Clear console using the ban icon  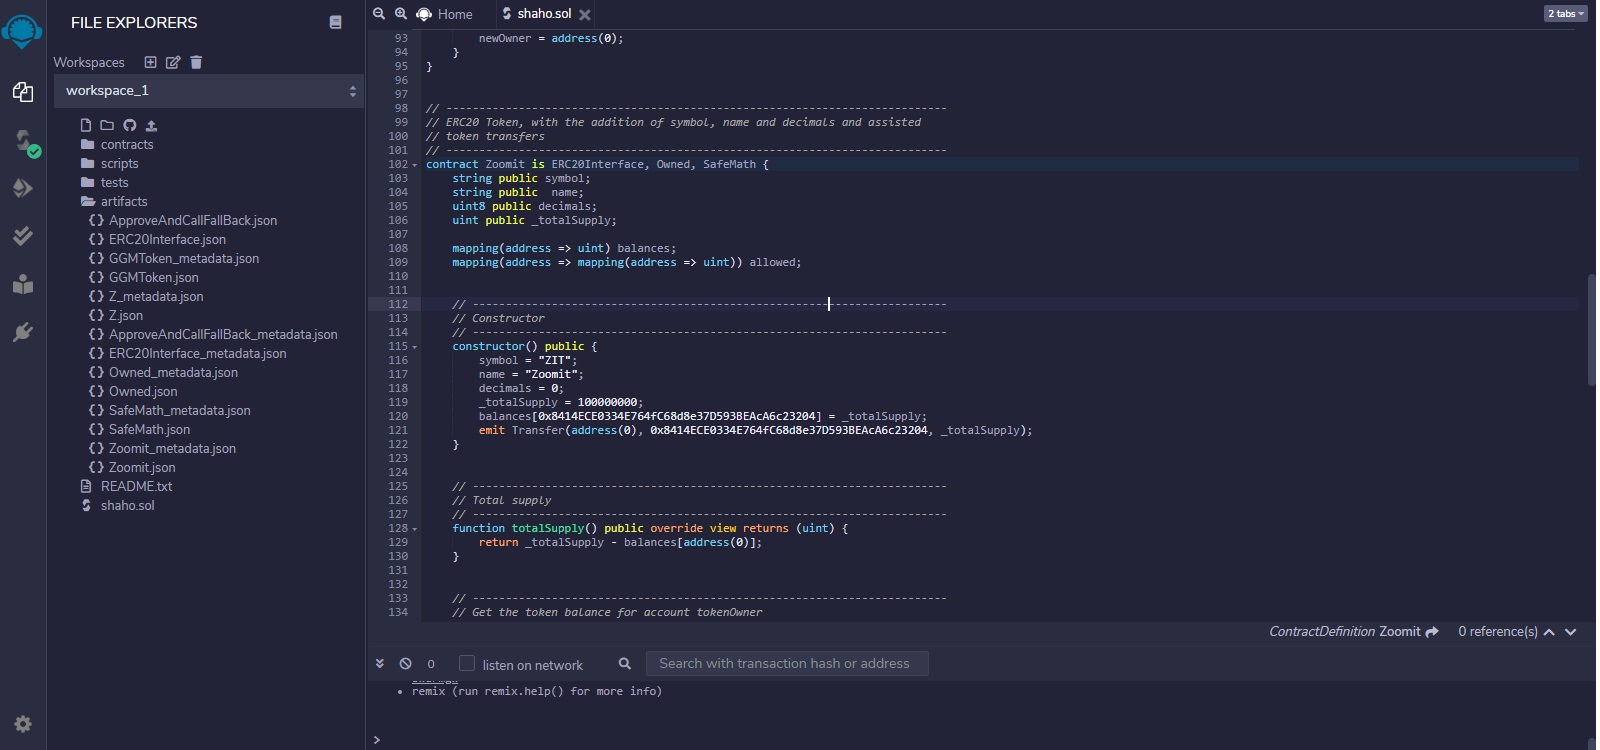pos(405,664)
